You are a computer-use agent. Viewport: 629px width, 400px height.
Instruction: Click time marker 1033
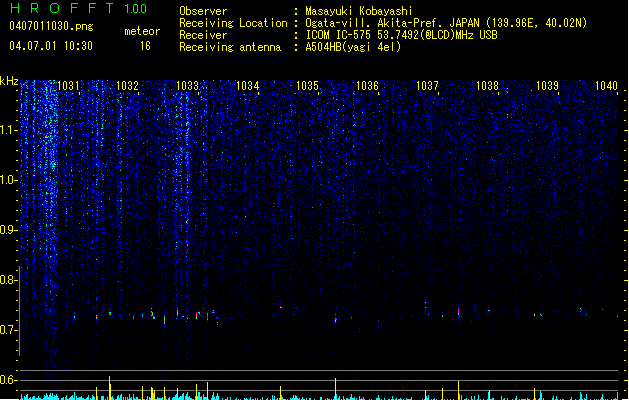(x=187, y=86)
